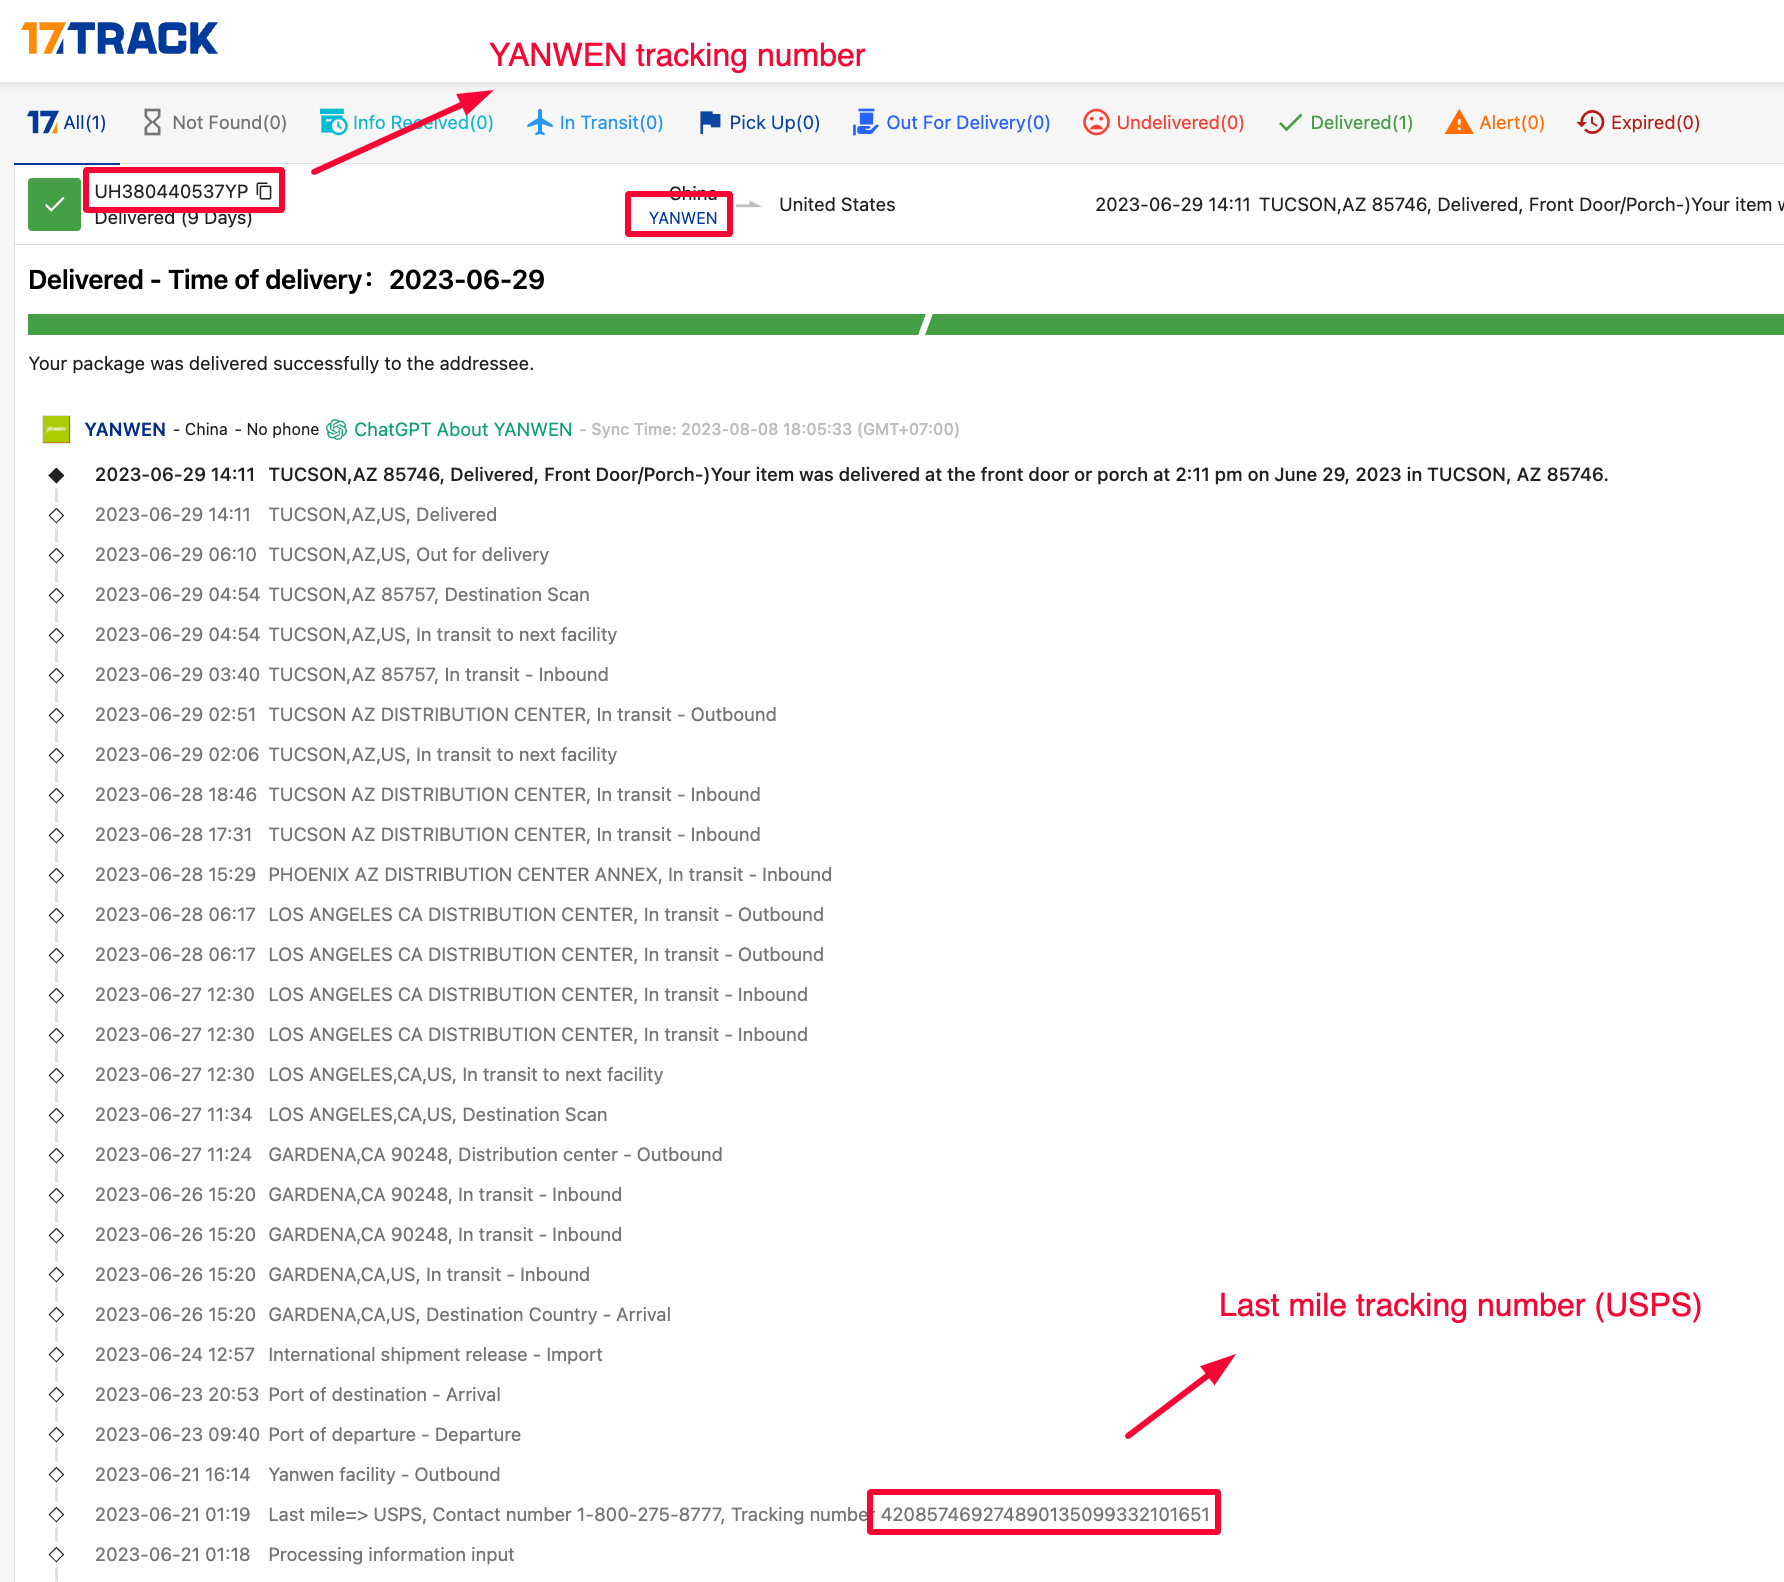The width and height of the screenshot is (1784, 1582).
Task: Select 'LOS ANGELES,CA,US, Destination Scan' event
Action: click(351, 1114)
